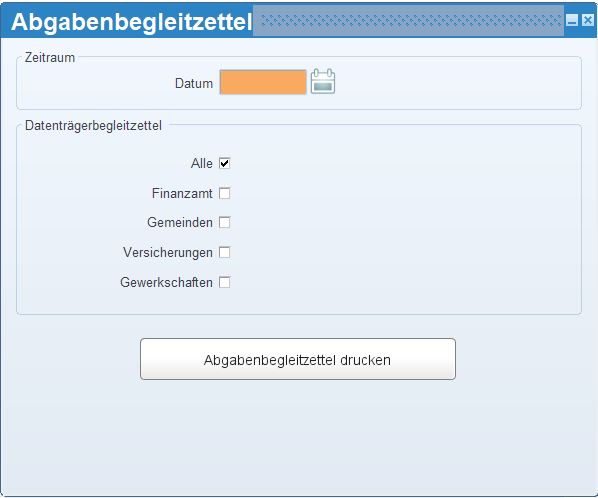The image size is (598, 498).
Task: Select the Gewerkschaften checkbox
Action: tap(225, 282)
